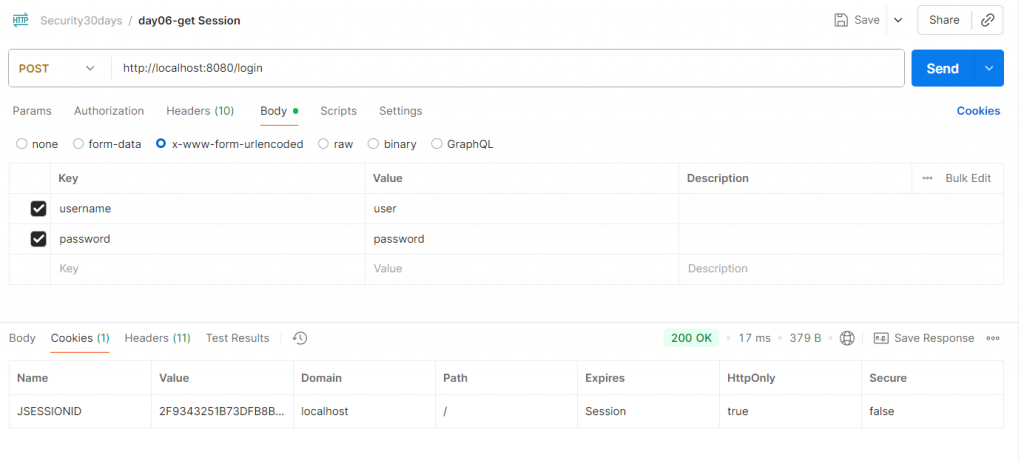Click the copy link icon beside Share
This screenshot has height=461, width=1024.
[x=986, y=20]
